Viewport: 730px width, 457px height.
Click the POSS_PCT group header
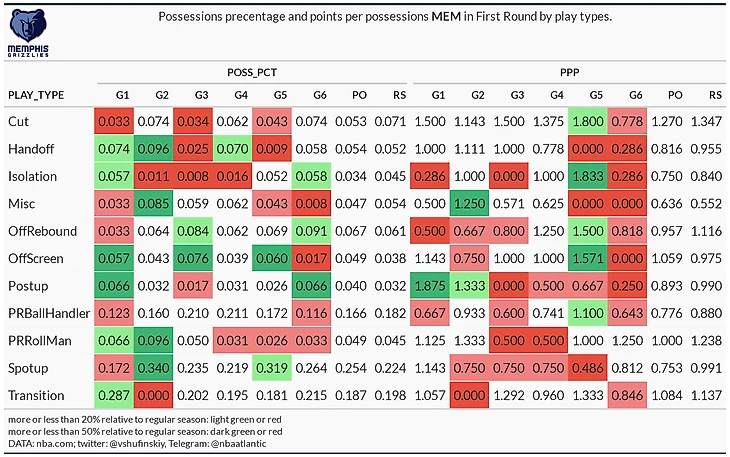(251, 72)
